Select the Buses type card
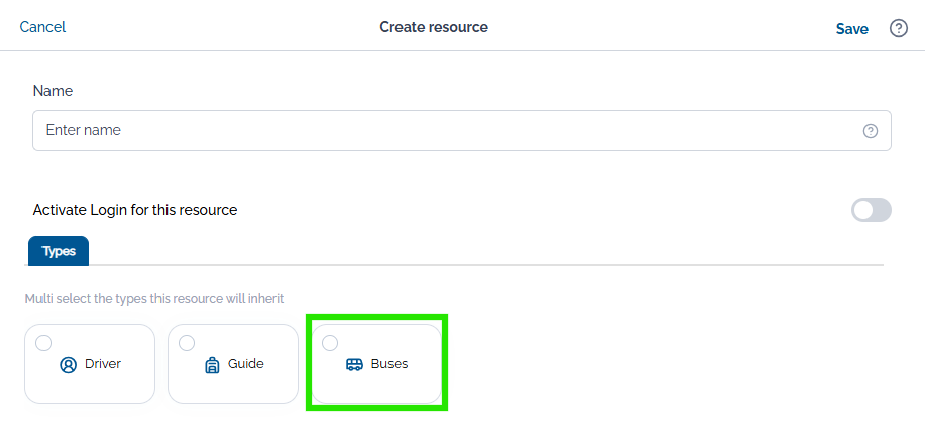The width and height of the screenshot is (925, 428). coord(377,364)
